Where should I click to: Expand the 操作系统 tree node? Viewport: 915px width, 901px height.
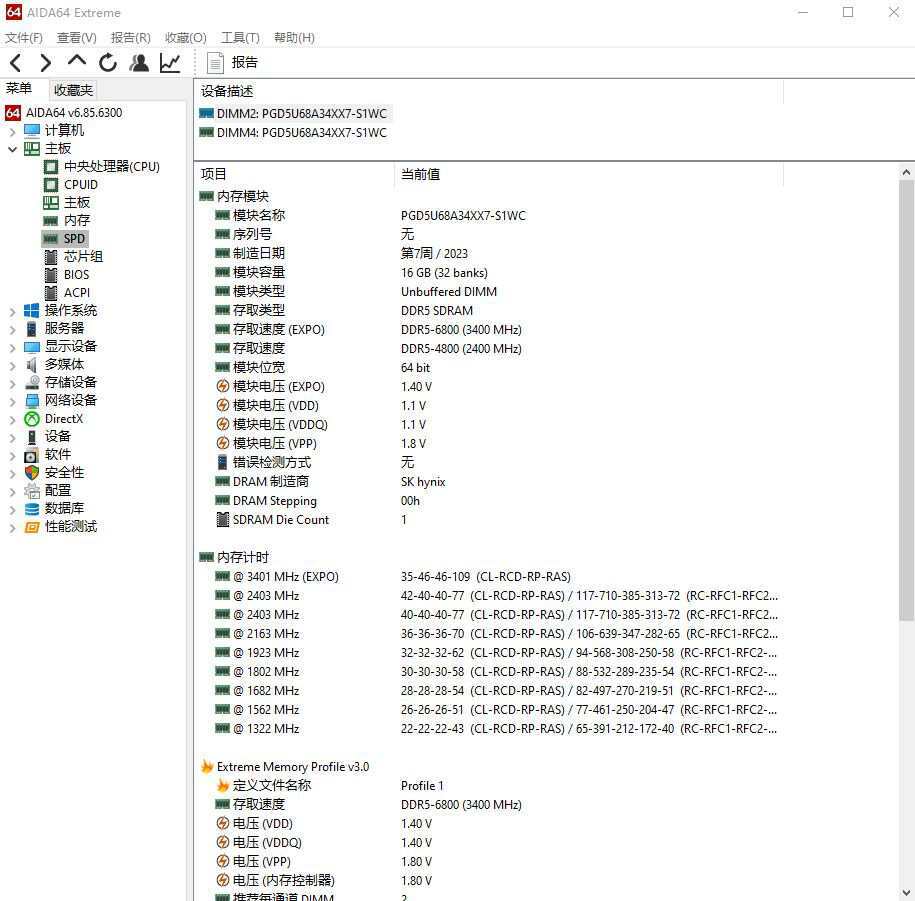[x=12, y=312]
